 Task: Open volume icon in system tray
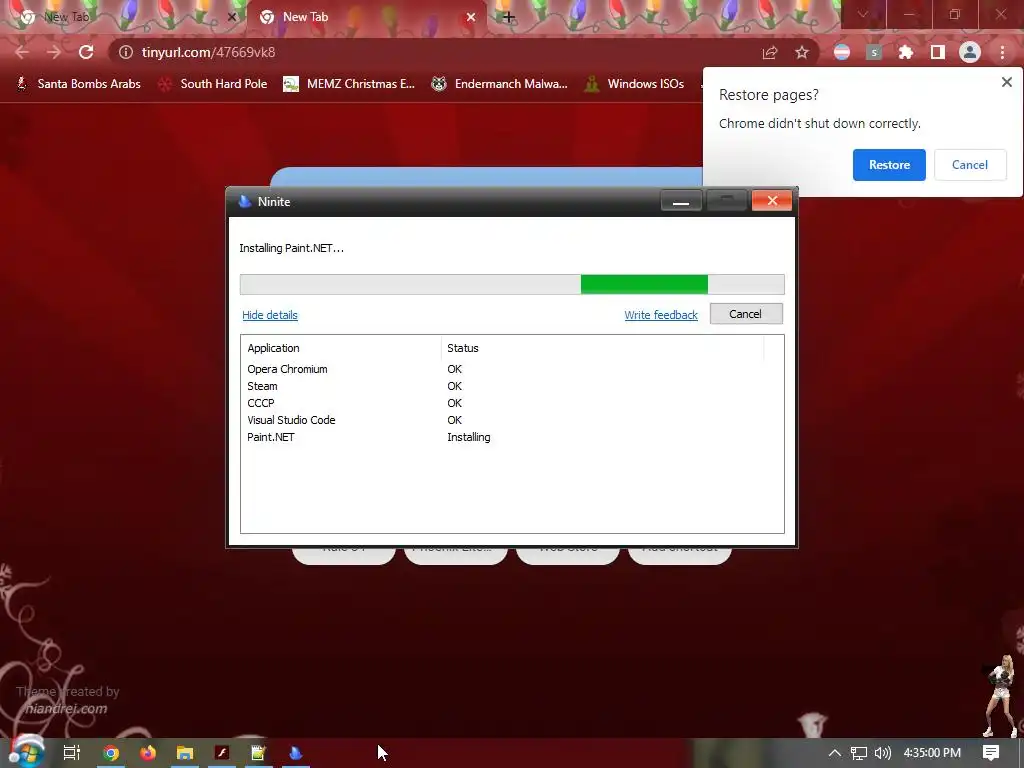click(883, 753)
